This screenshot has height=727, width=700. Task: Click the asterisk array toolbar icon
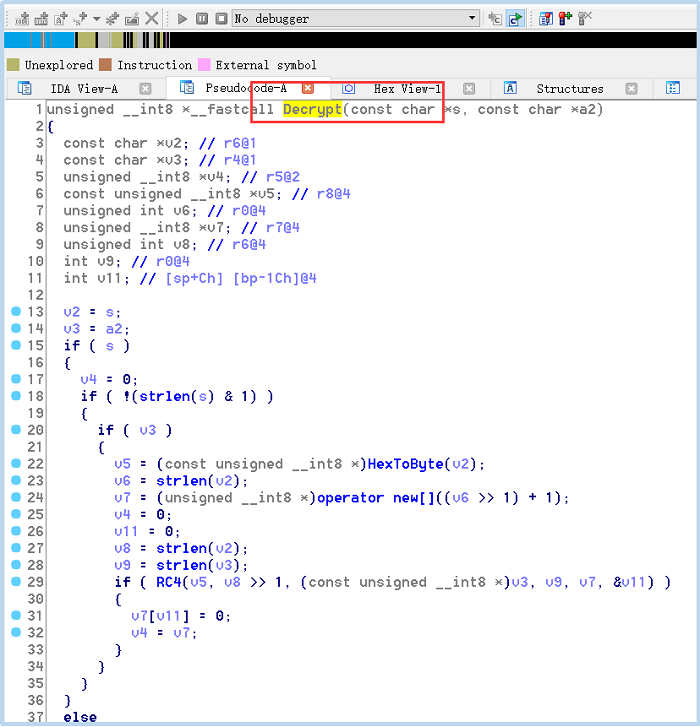click(x=112, y=19)
